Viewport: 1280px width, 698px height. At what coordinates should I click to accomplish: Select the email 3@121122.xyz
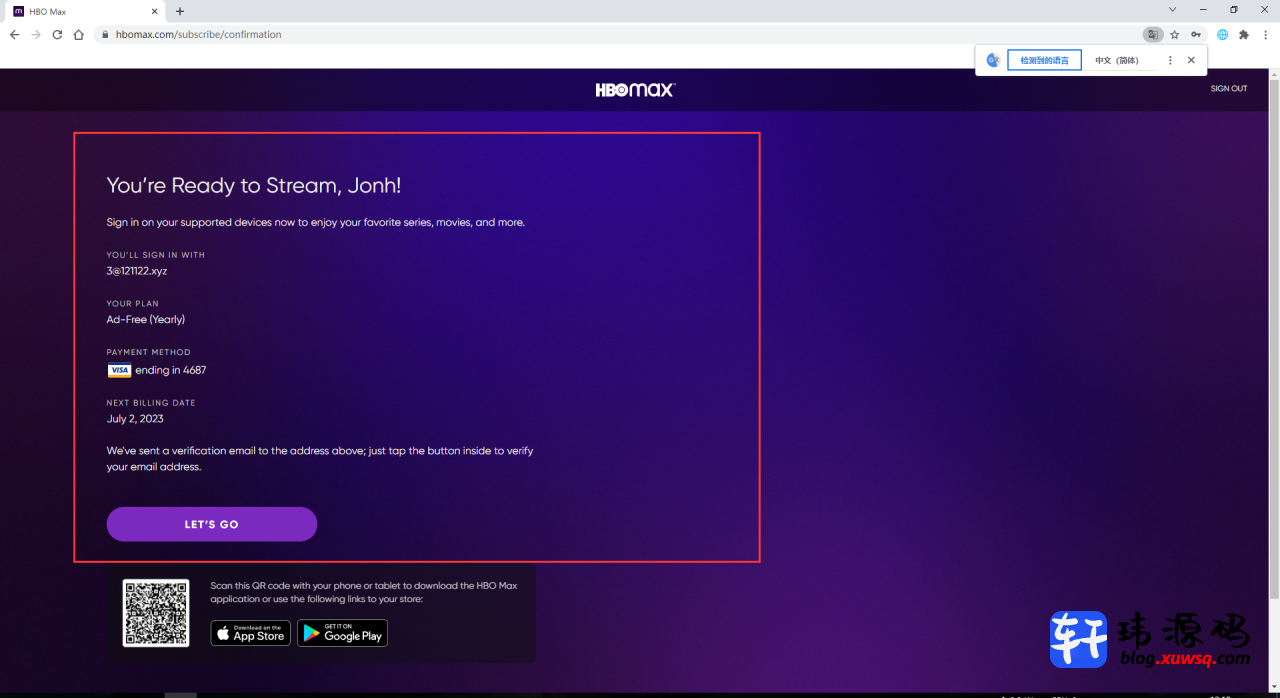(137, 271)
